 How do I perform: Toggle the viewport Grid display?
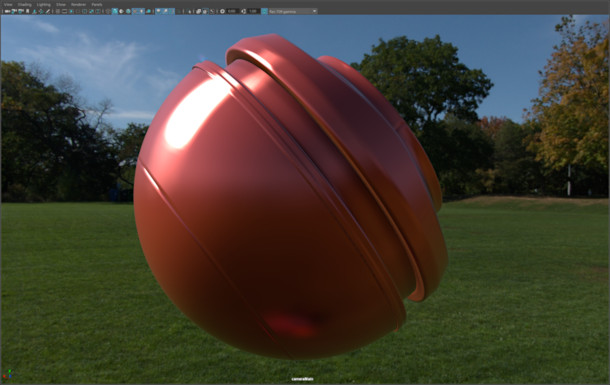pyautogui.click(x=58, y=11)
